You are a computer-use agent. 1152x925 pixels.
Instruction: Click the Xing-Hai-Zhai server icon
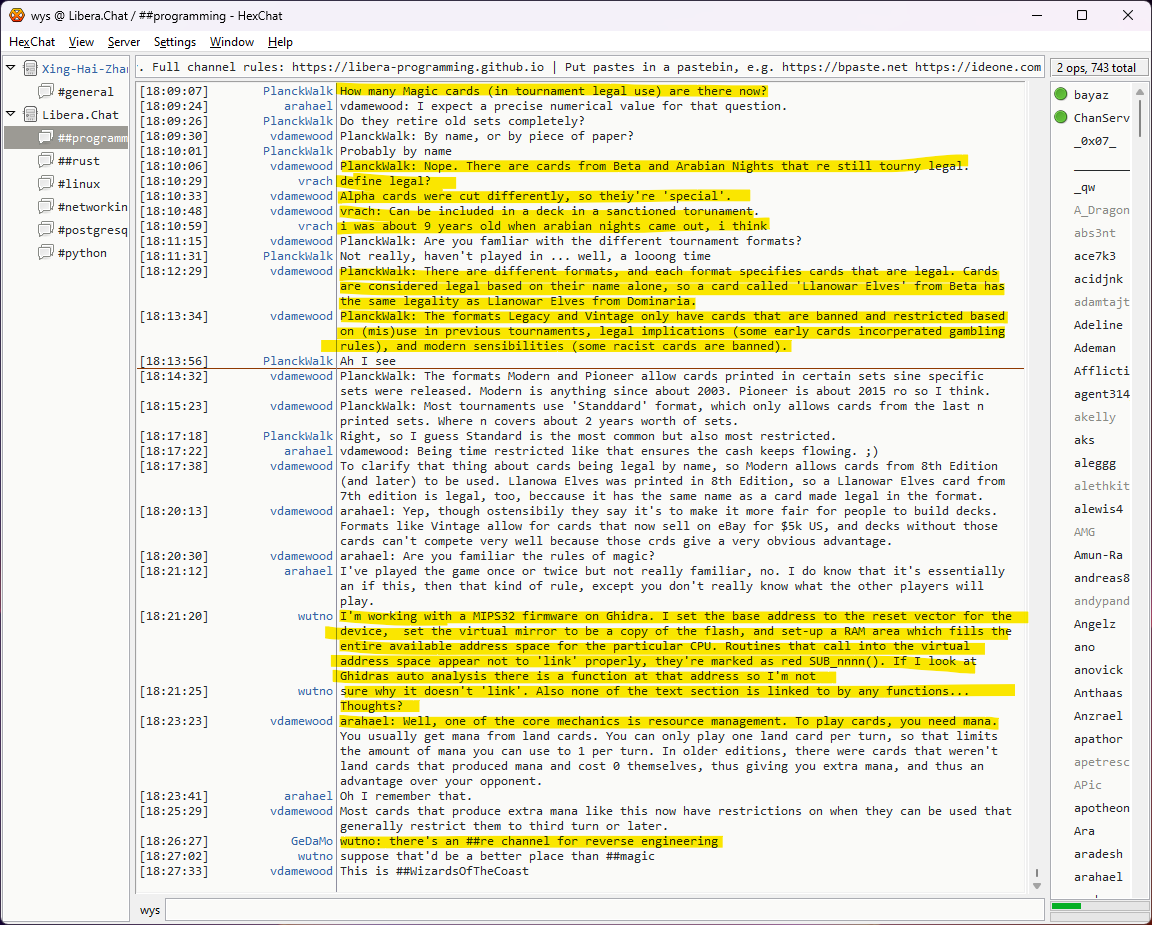coord(30,69)
